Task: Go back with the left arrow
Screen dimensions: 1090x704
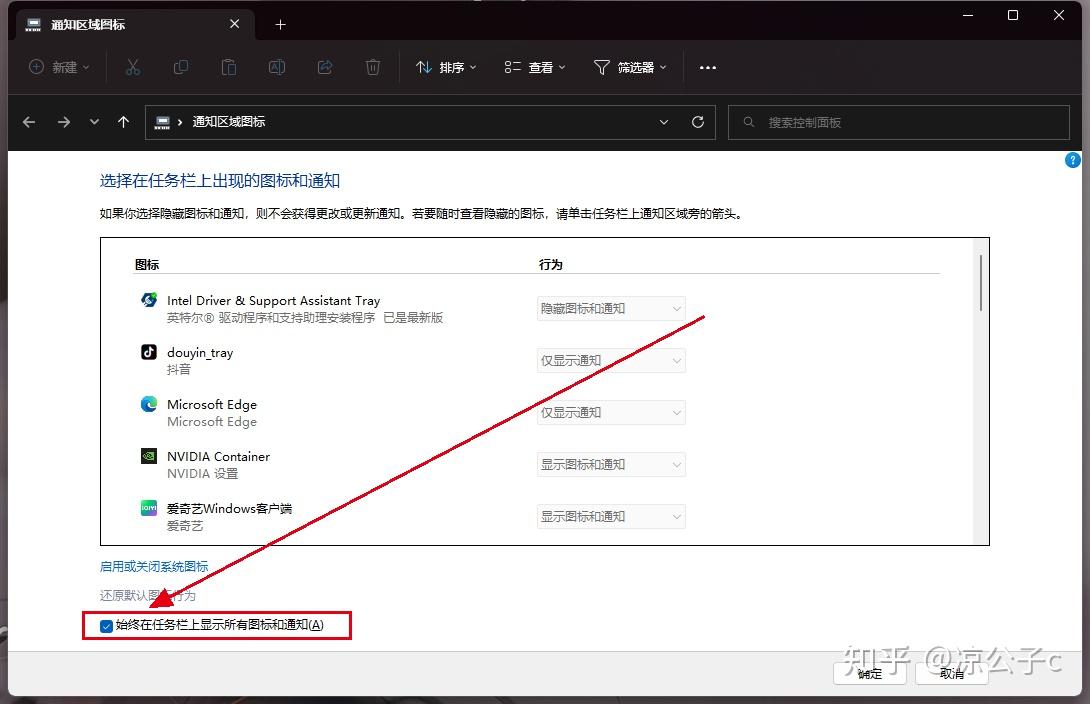Action: [x=29, y=122]
